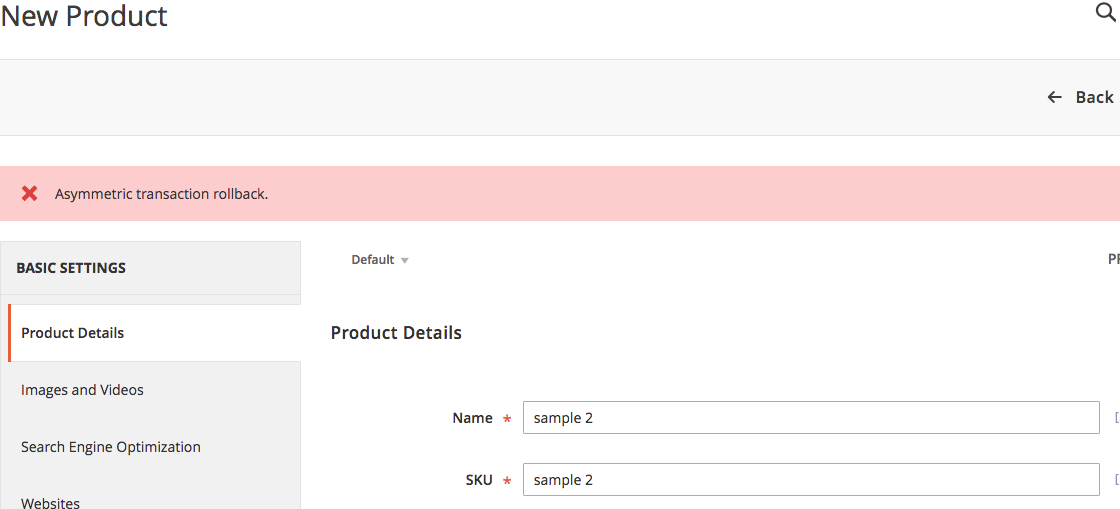
Task: Click the small arrow next to Default
Action: click(404, 261)
